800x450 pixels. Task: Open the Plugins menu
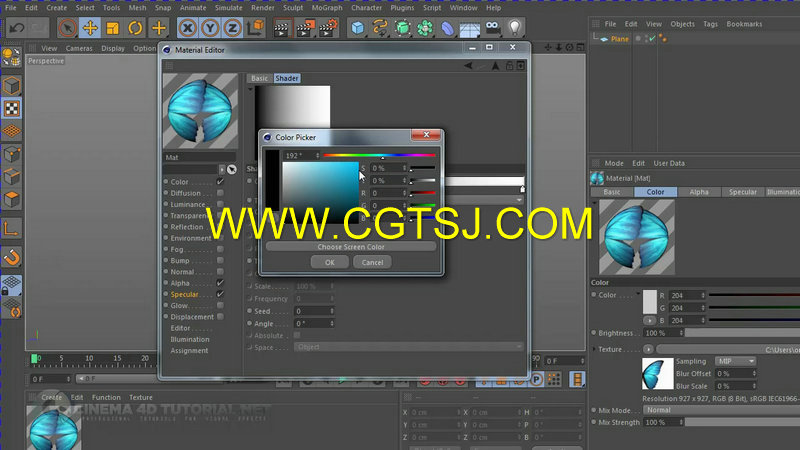402,8
